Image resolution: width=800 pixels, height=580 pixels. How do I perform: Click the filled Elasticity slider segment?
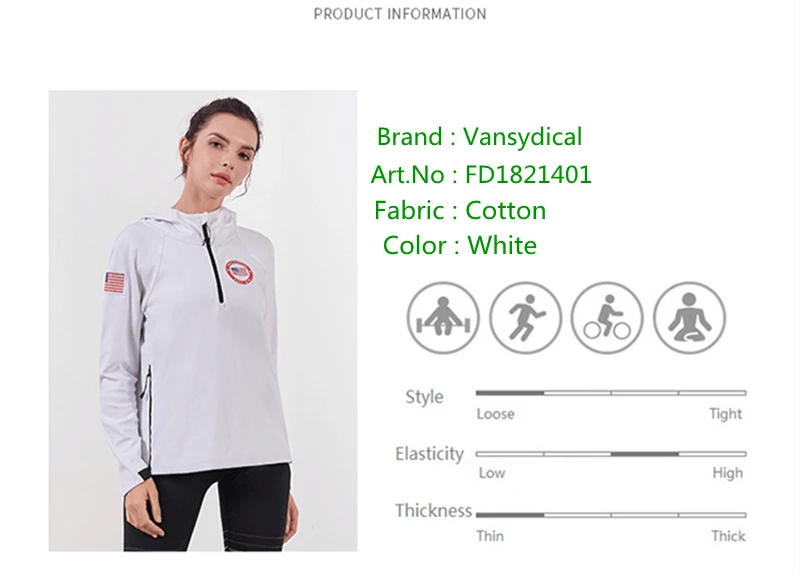[645, 453]
